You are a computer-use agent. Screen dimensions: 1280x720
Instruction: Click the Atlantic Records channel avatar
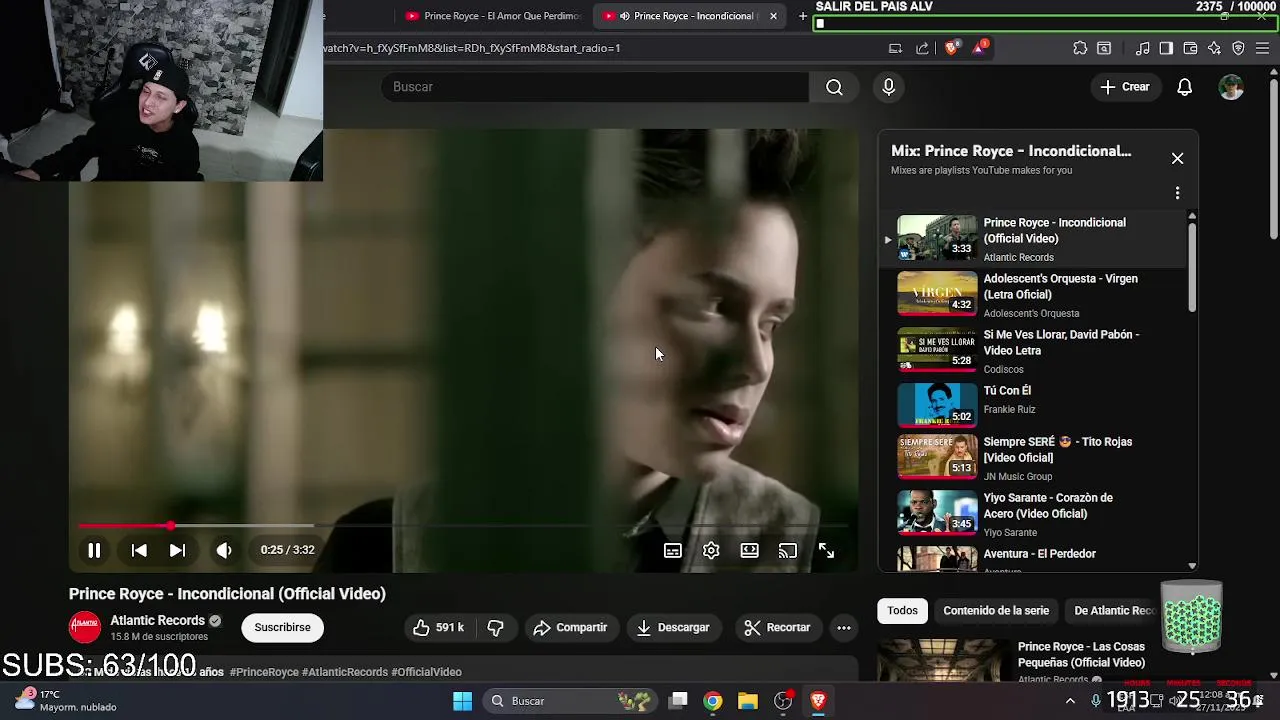coord(85,627)
